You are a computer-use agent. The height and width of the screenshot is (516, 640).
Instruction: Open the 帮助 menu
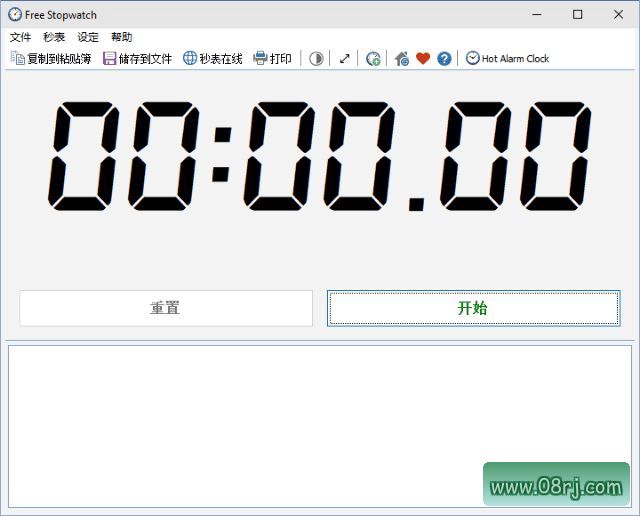(x=122, y=37)
